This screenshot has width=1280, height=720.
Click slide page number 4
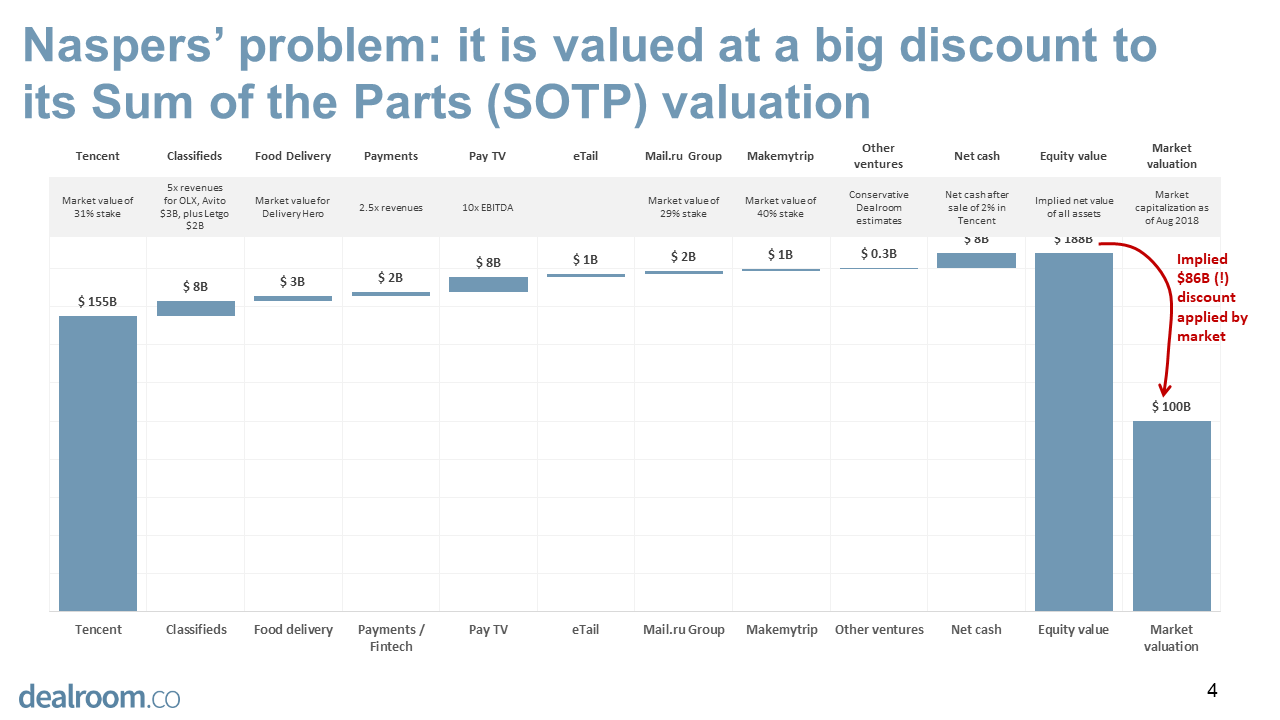[1212, 690]
